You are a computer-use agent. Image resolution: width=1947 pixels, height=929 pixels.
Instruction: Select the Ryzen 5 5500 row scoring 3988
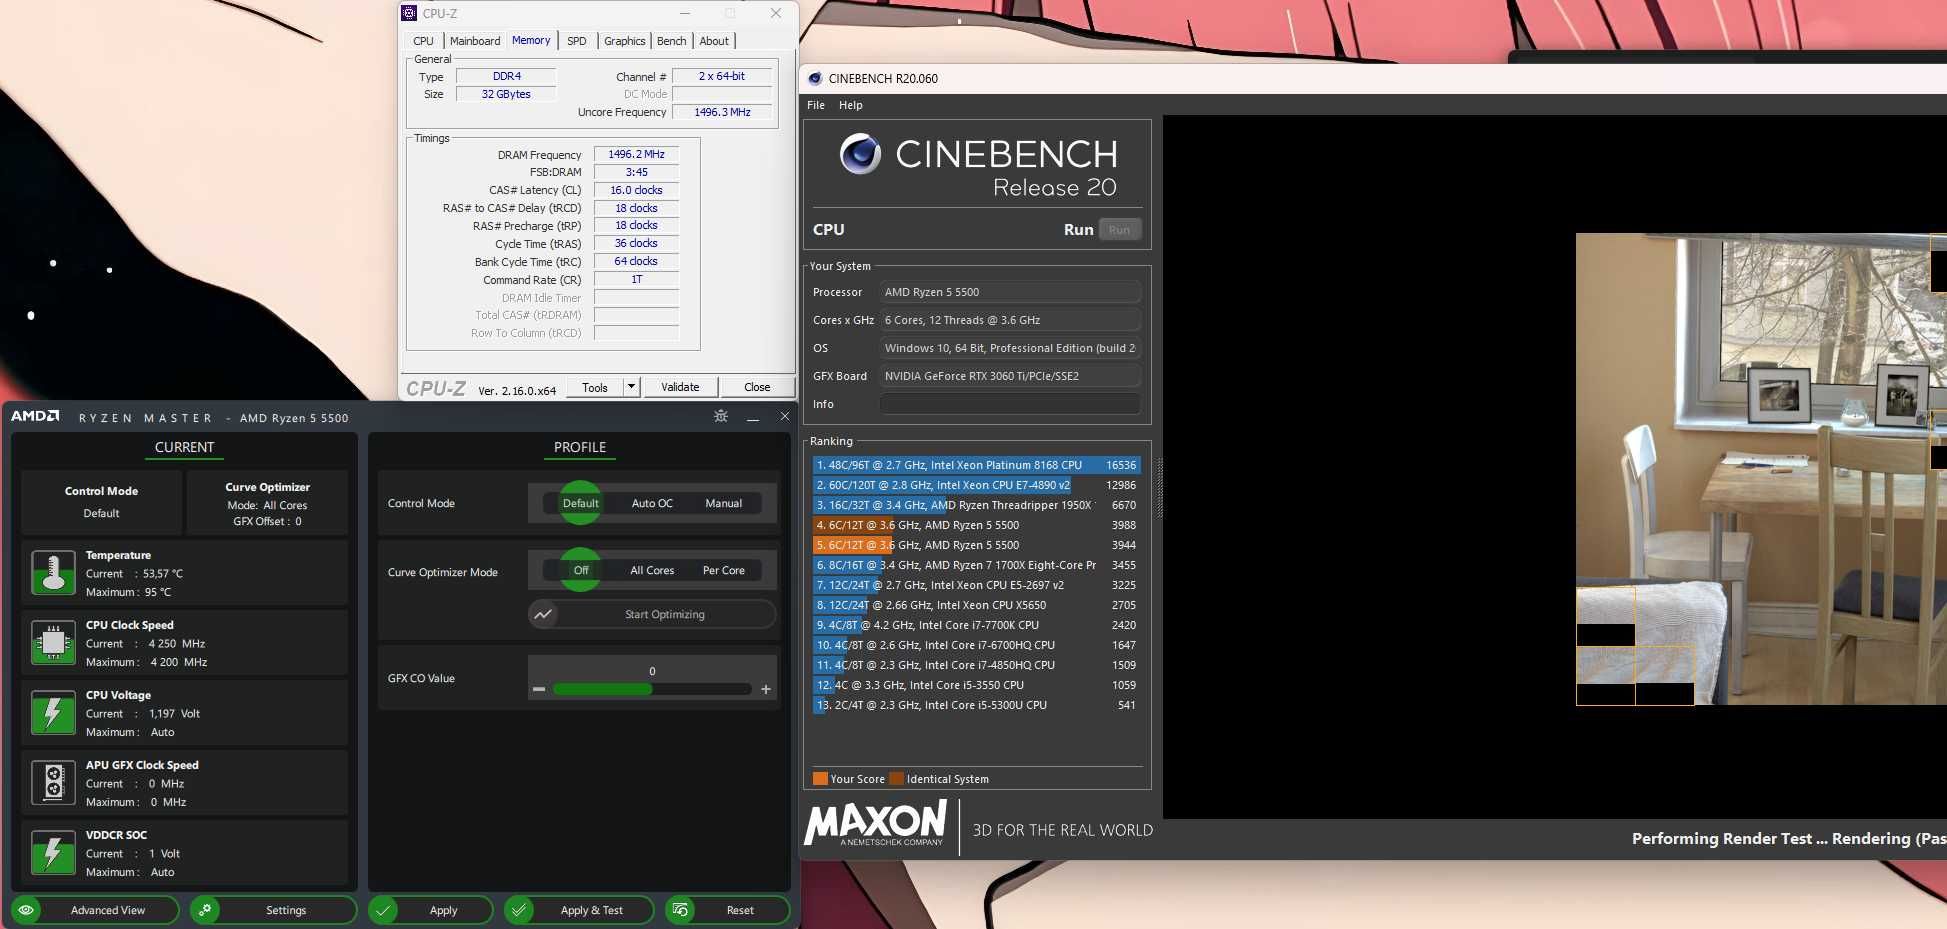pyautogui.click(x=976, y=525)
